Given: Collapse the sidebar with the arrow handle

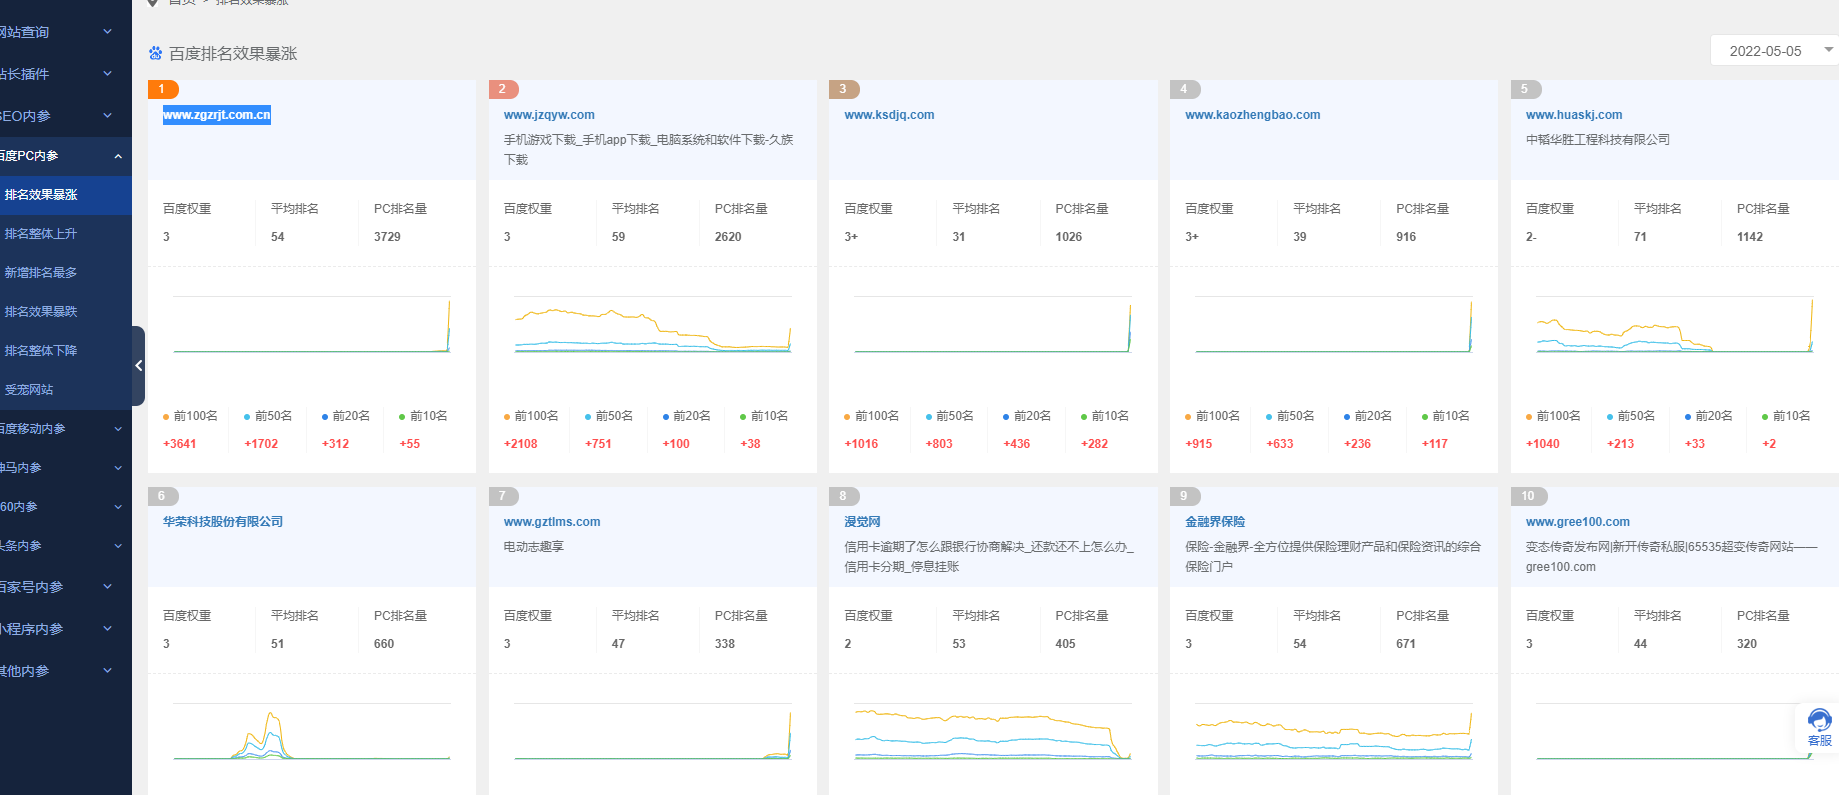Looking at the screenshot, I should (x=138, y=366).
